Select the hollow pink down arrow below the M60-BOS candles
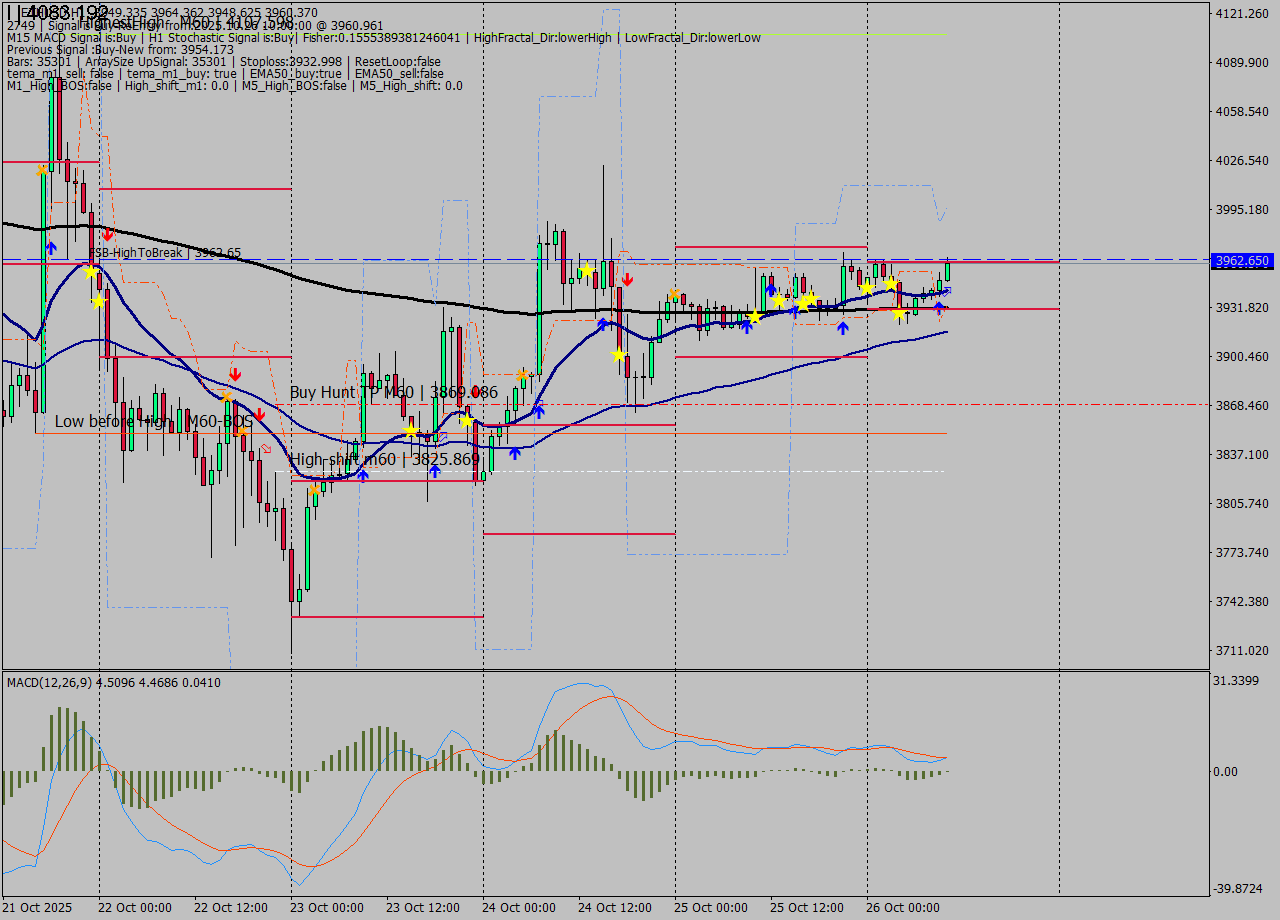1280x920 pixels. 266,448
